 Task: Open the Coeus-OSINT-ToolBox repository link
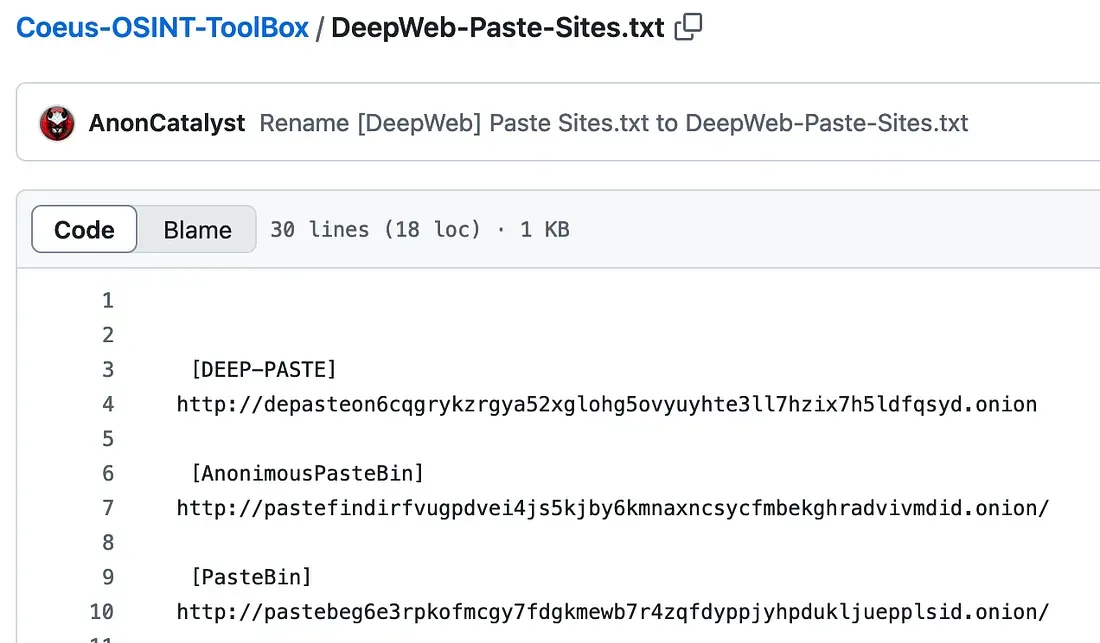(163, 28)
